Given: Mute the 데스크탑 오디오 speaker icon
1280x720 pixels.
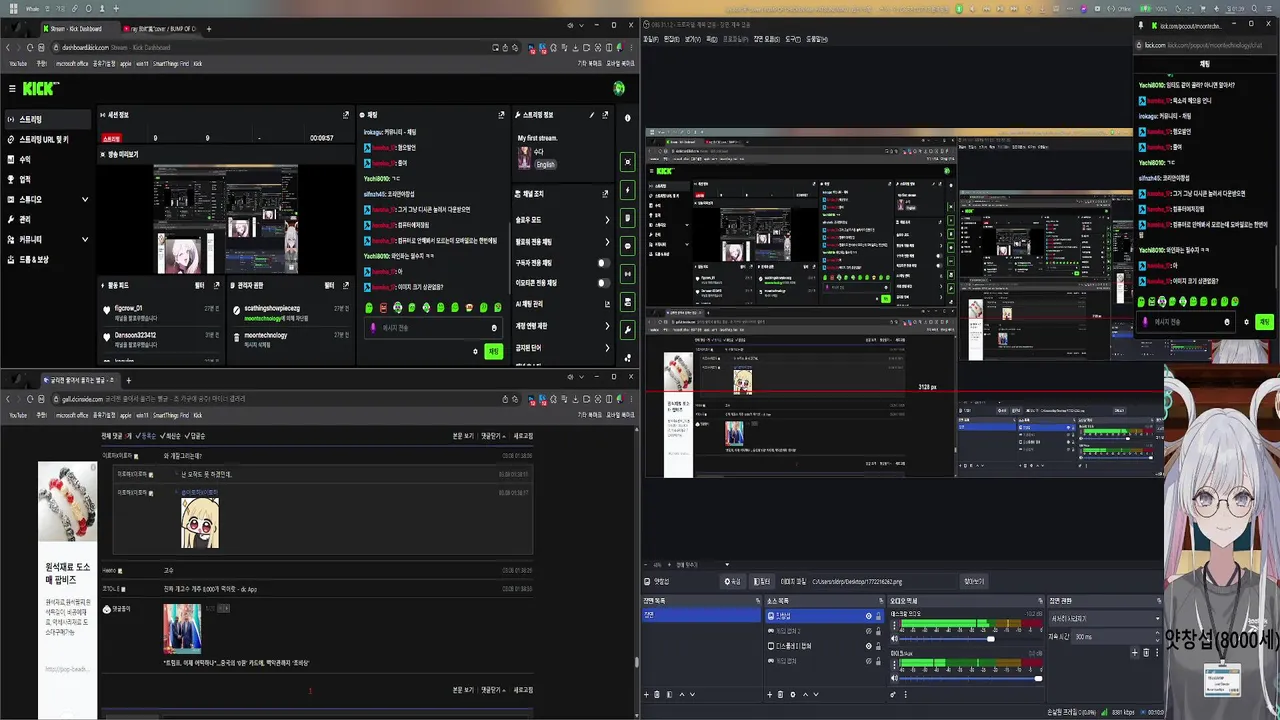Looking at the screenshot, I should pos(894,638).
